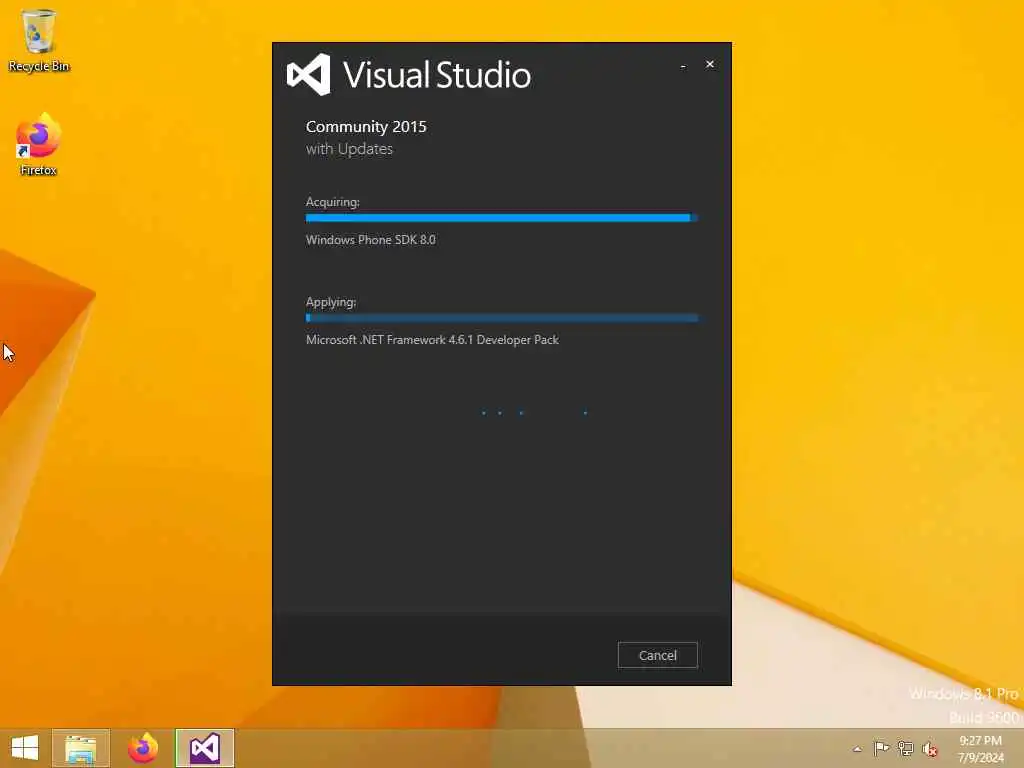The width and height of the screenshot is (1024, 768).
Task: Click the Applying progress bar
Action: pos(502,318)
